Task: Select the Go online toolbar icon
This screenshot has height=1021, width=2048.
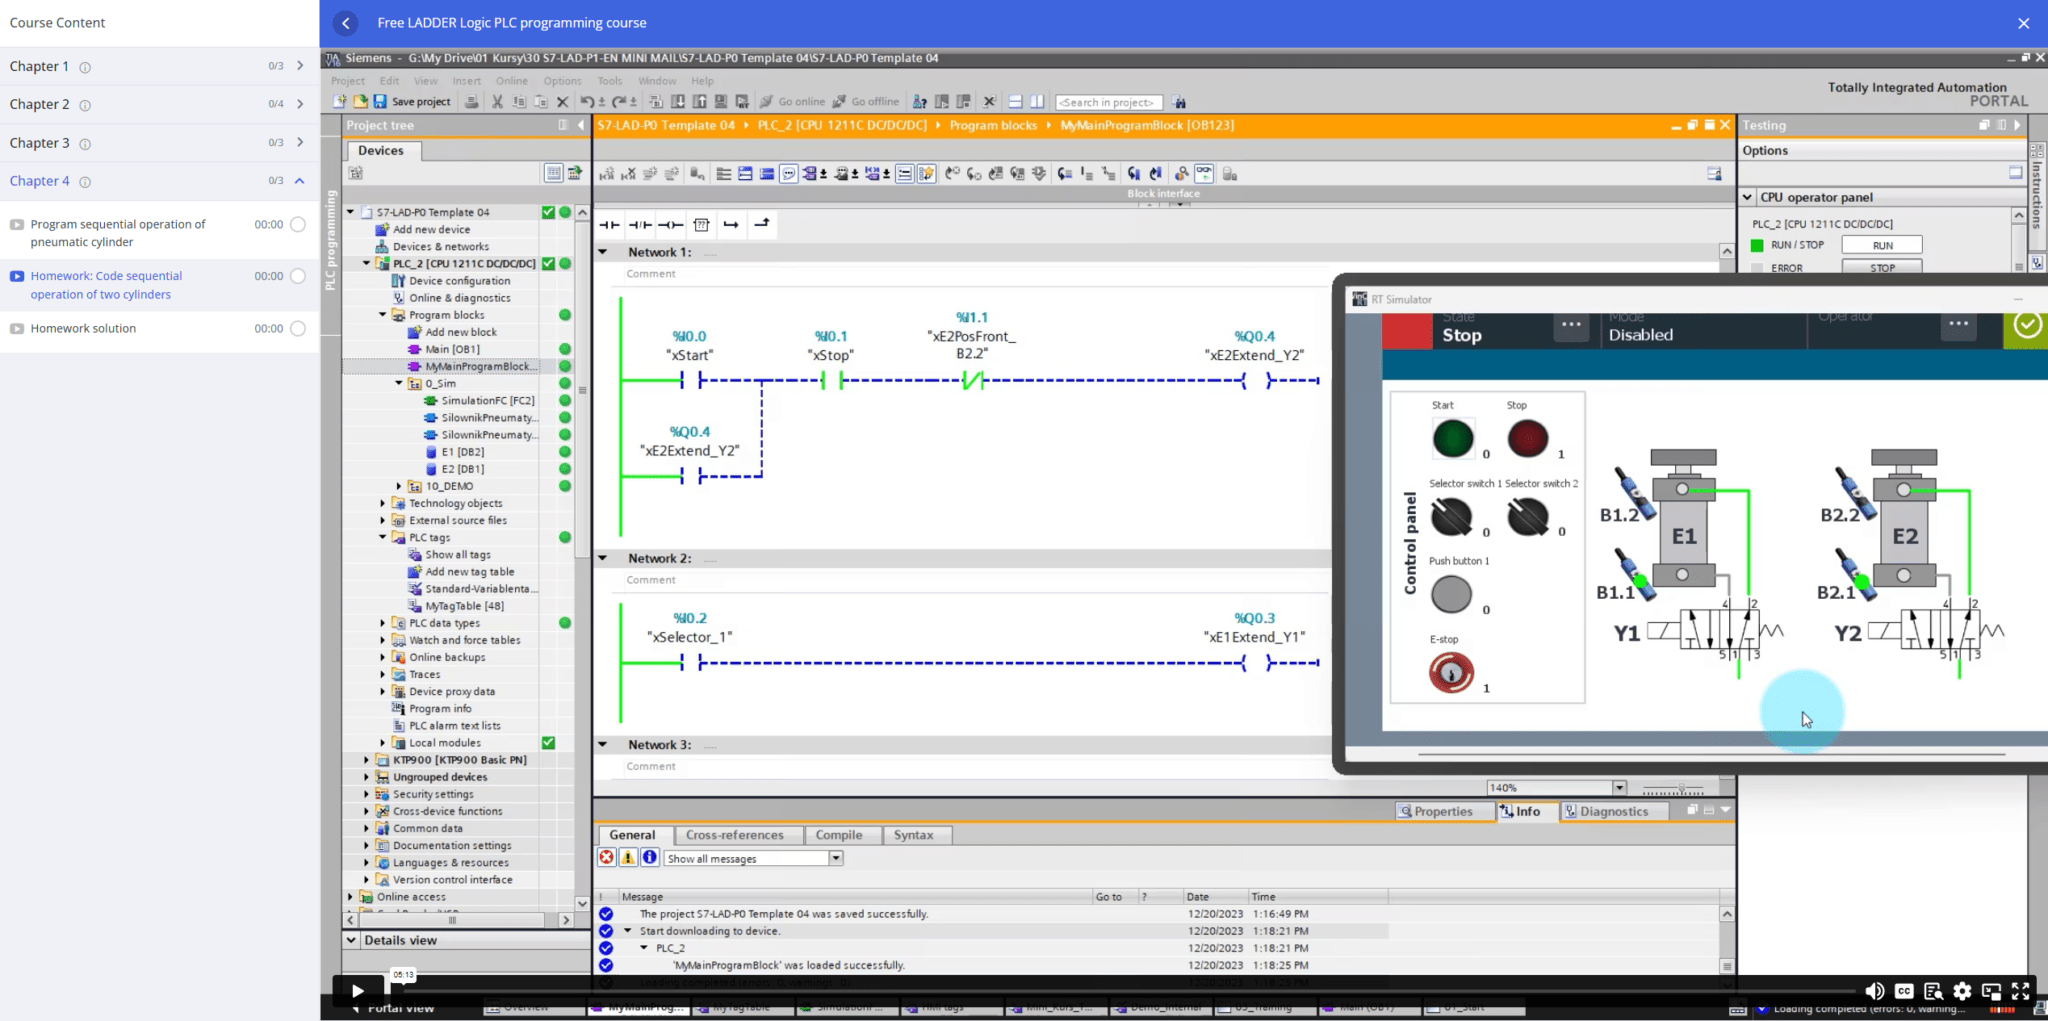Action: pos(795,101)
